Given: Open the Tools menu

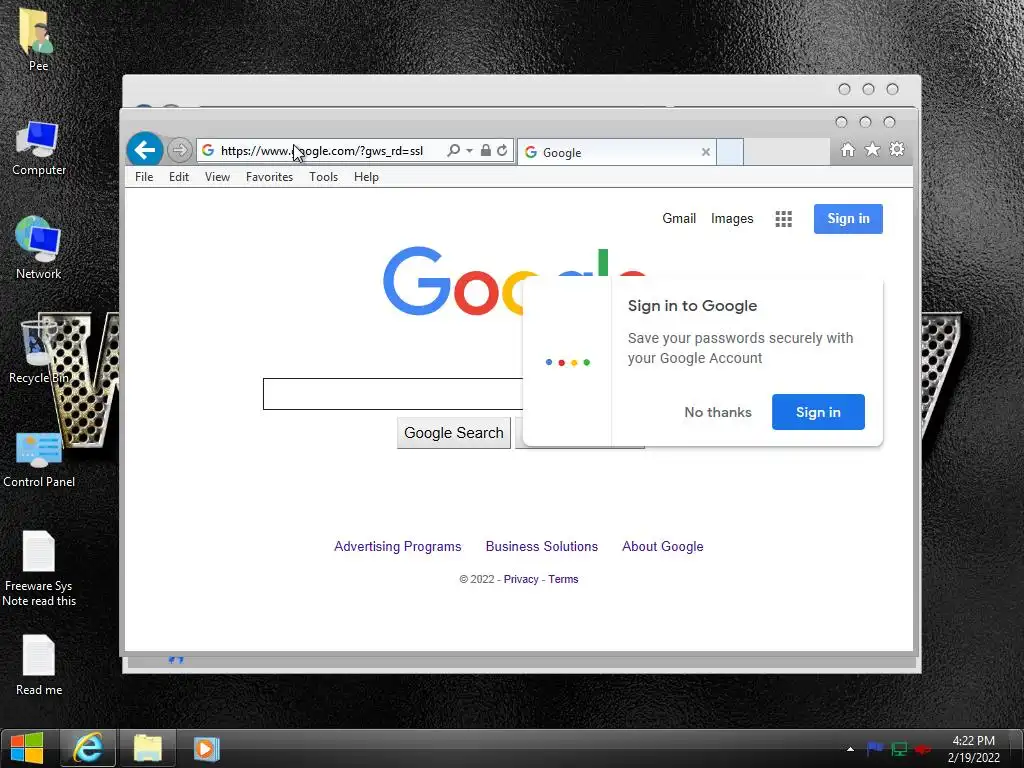Looking at the screenshot, I should (x=323, y=177).
